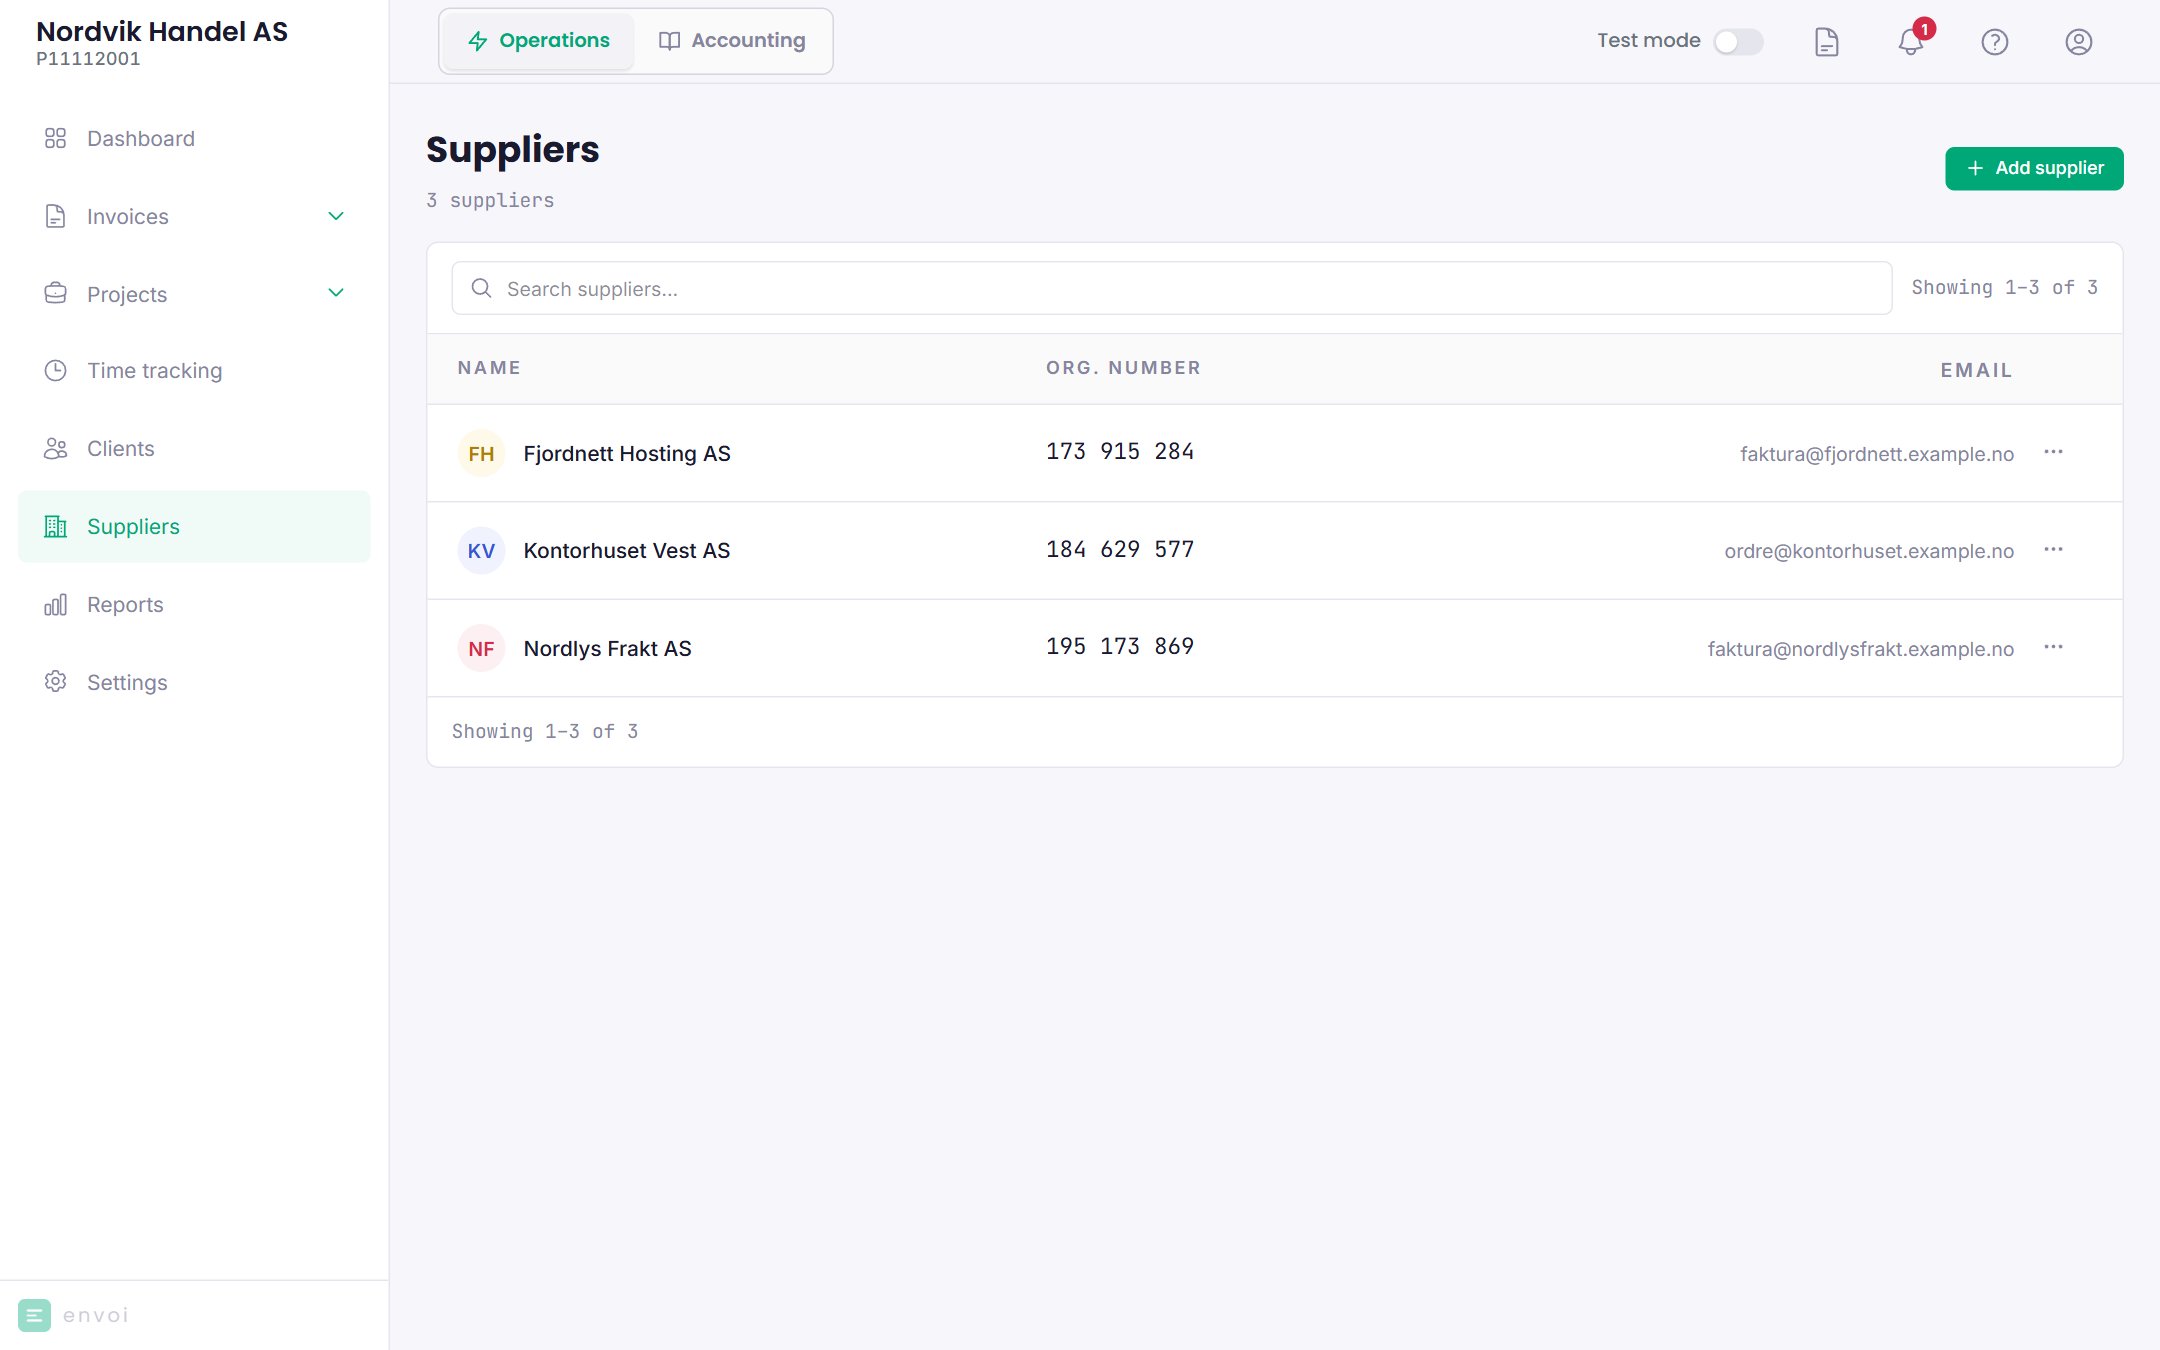The width and height of the screenshot is (2160, 1350).
Task: Click the Invoices document icon in sidebar
Action: point(55,216)
